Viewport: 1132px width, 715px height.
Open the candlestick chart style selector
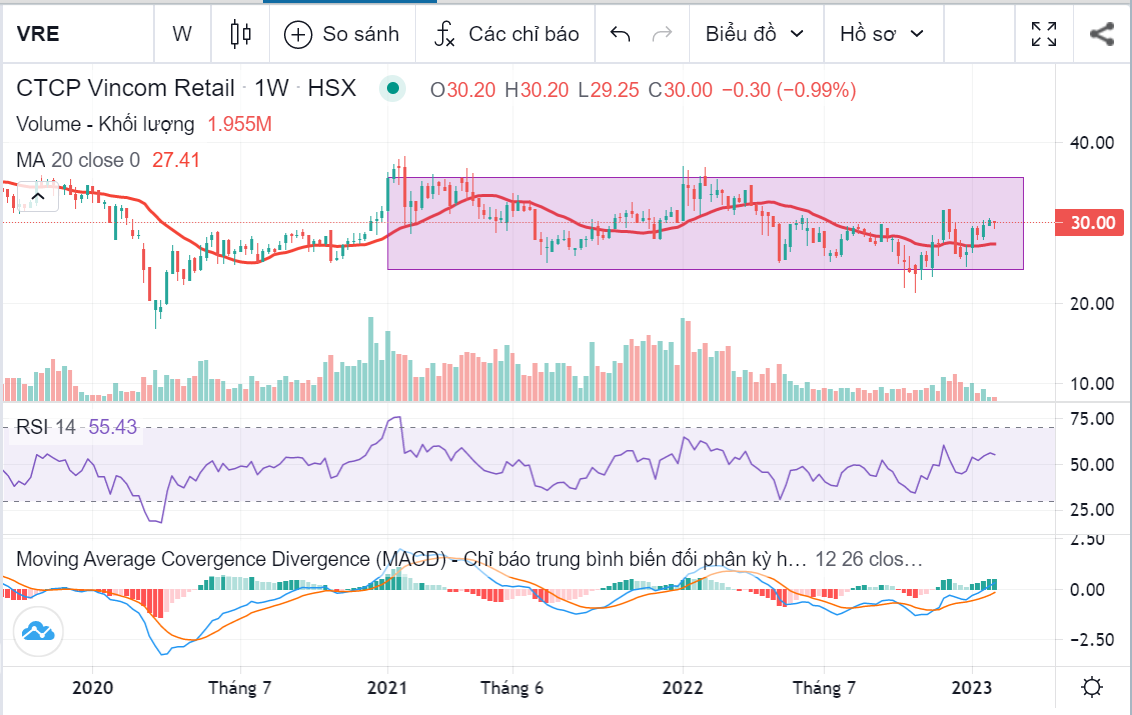coord(240,34)
